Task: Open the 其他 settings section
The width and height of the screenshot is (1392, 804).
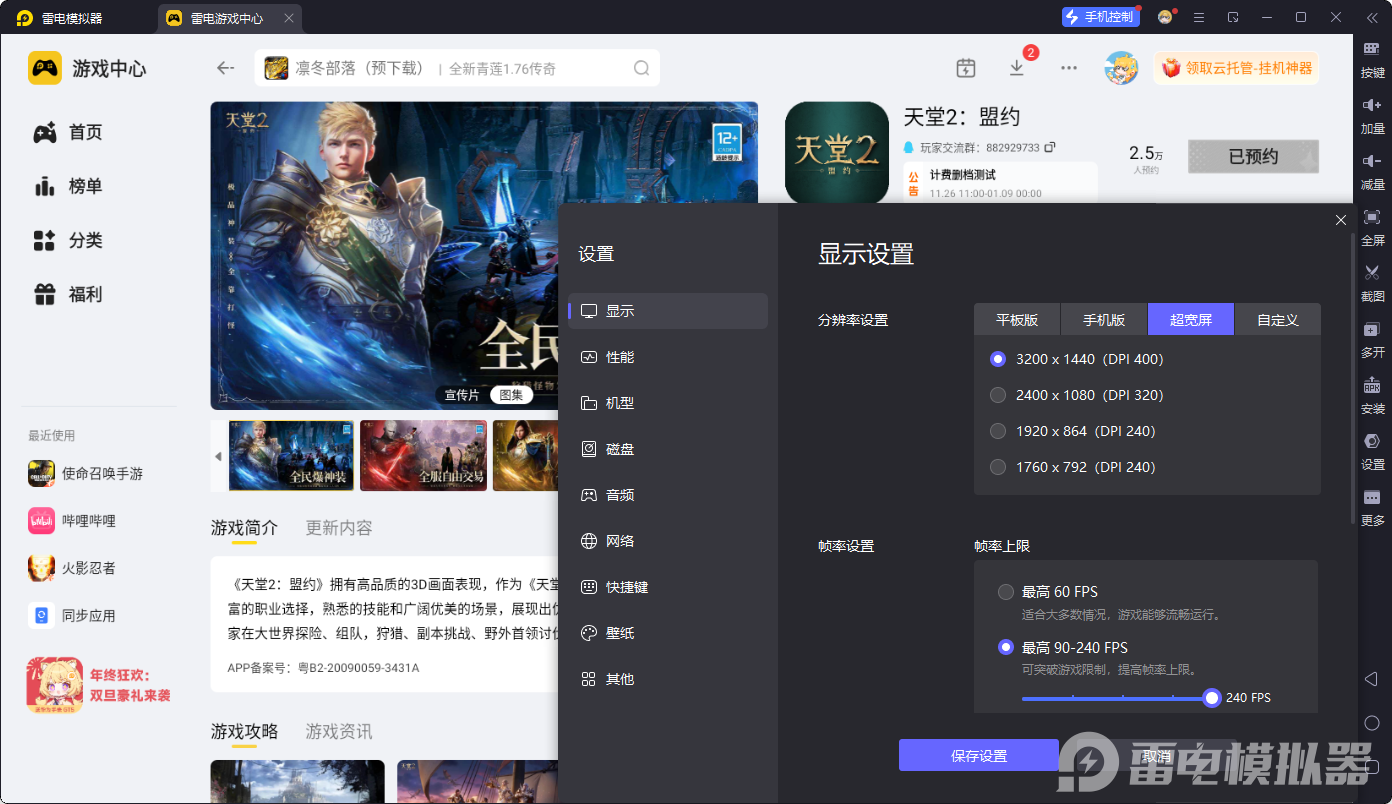Action: coord(668,679)
